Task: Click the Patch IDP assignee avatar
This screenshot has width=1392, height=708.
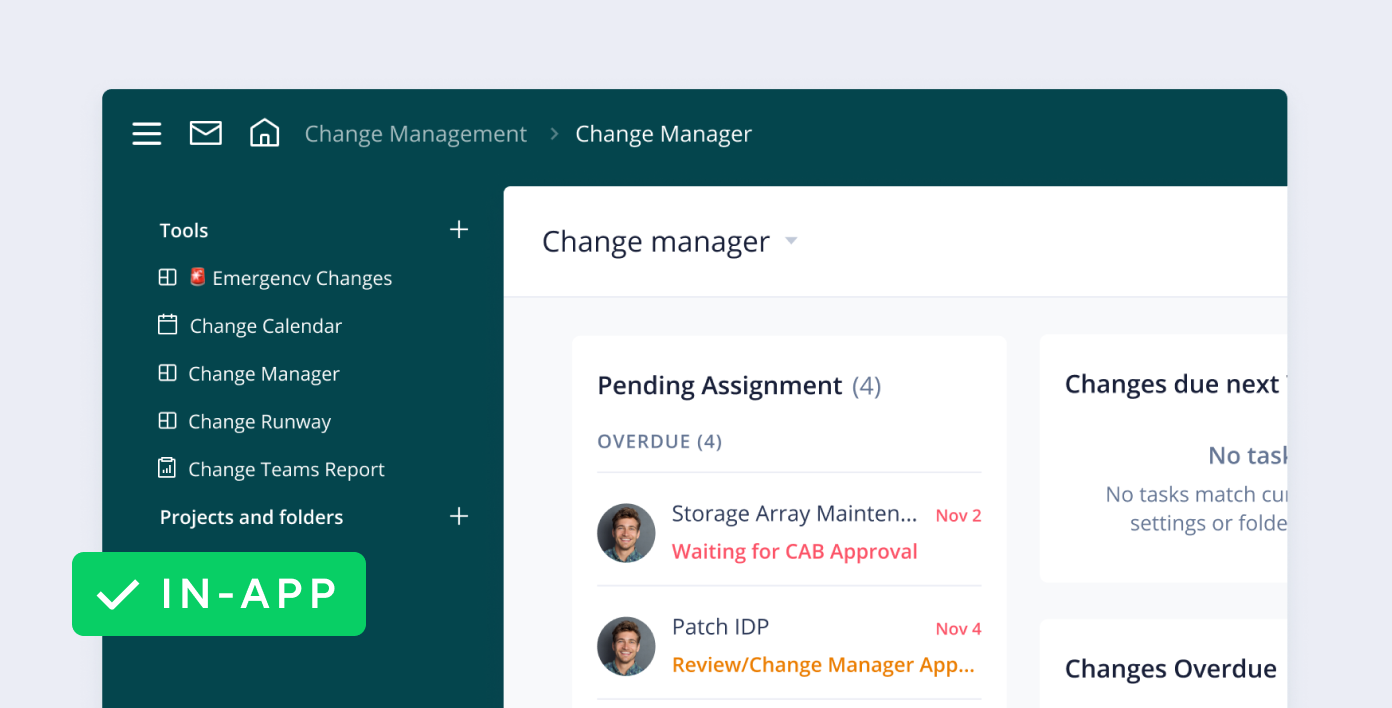Action: [x=626, y=646]
